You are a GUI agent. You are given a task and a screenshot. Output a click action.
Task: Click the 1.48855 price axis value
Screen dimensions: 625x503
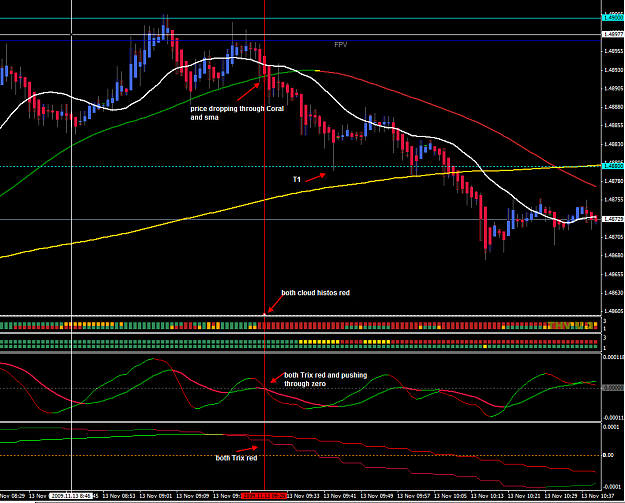pyautogui.click(x=613, y=125)
